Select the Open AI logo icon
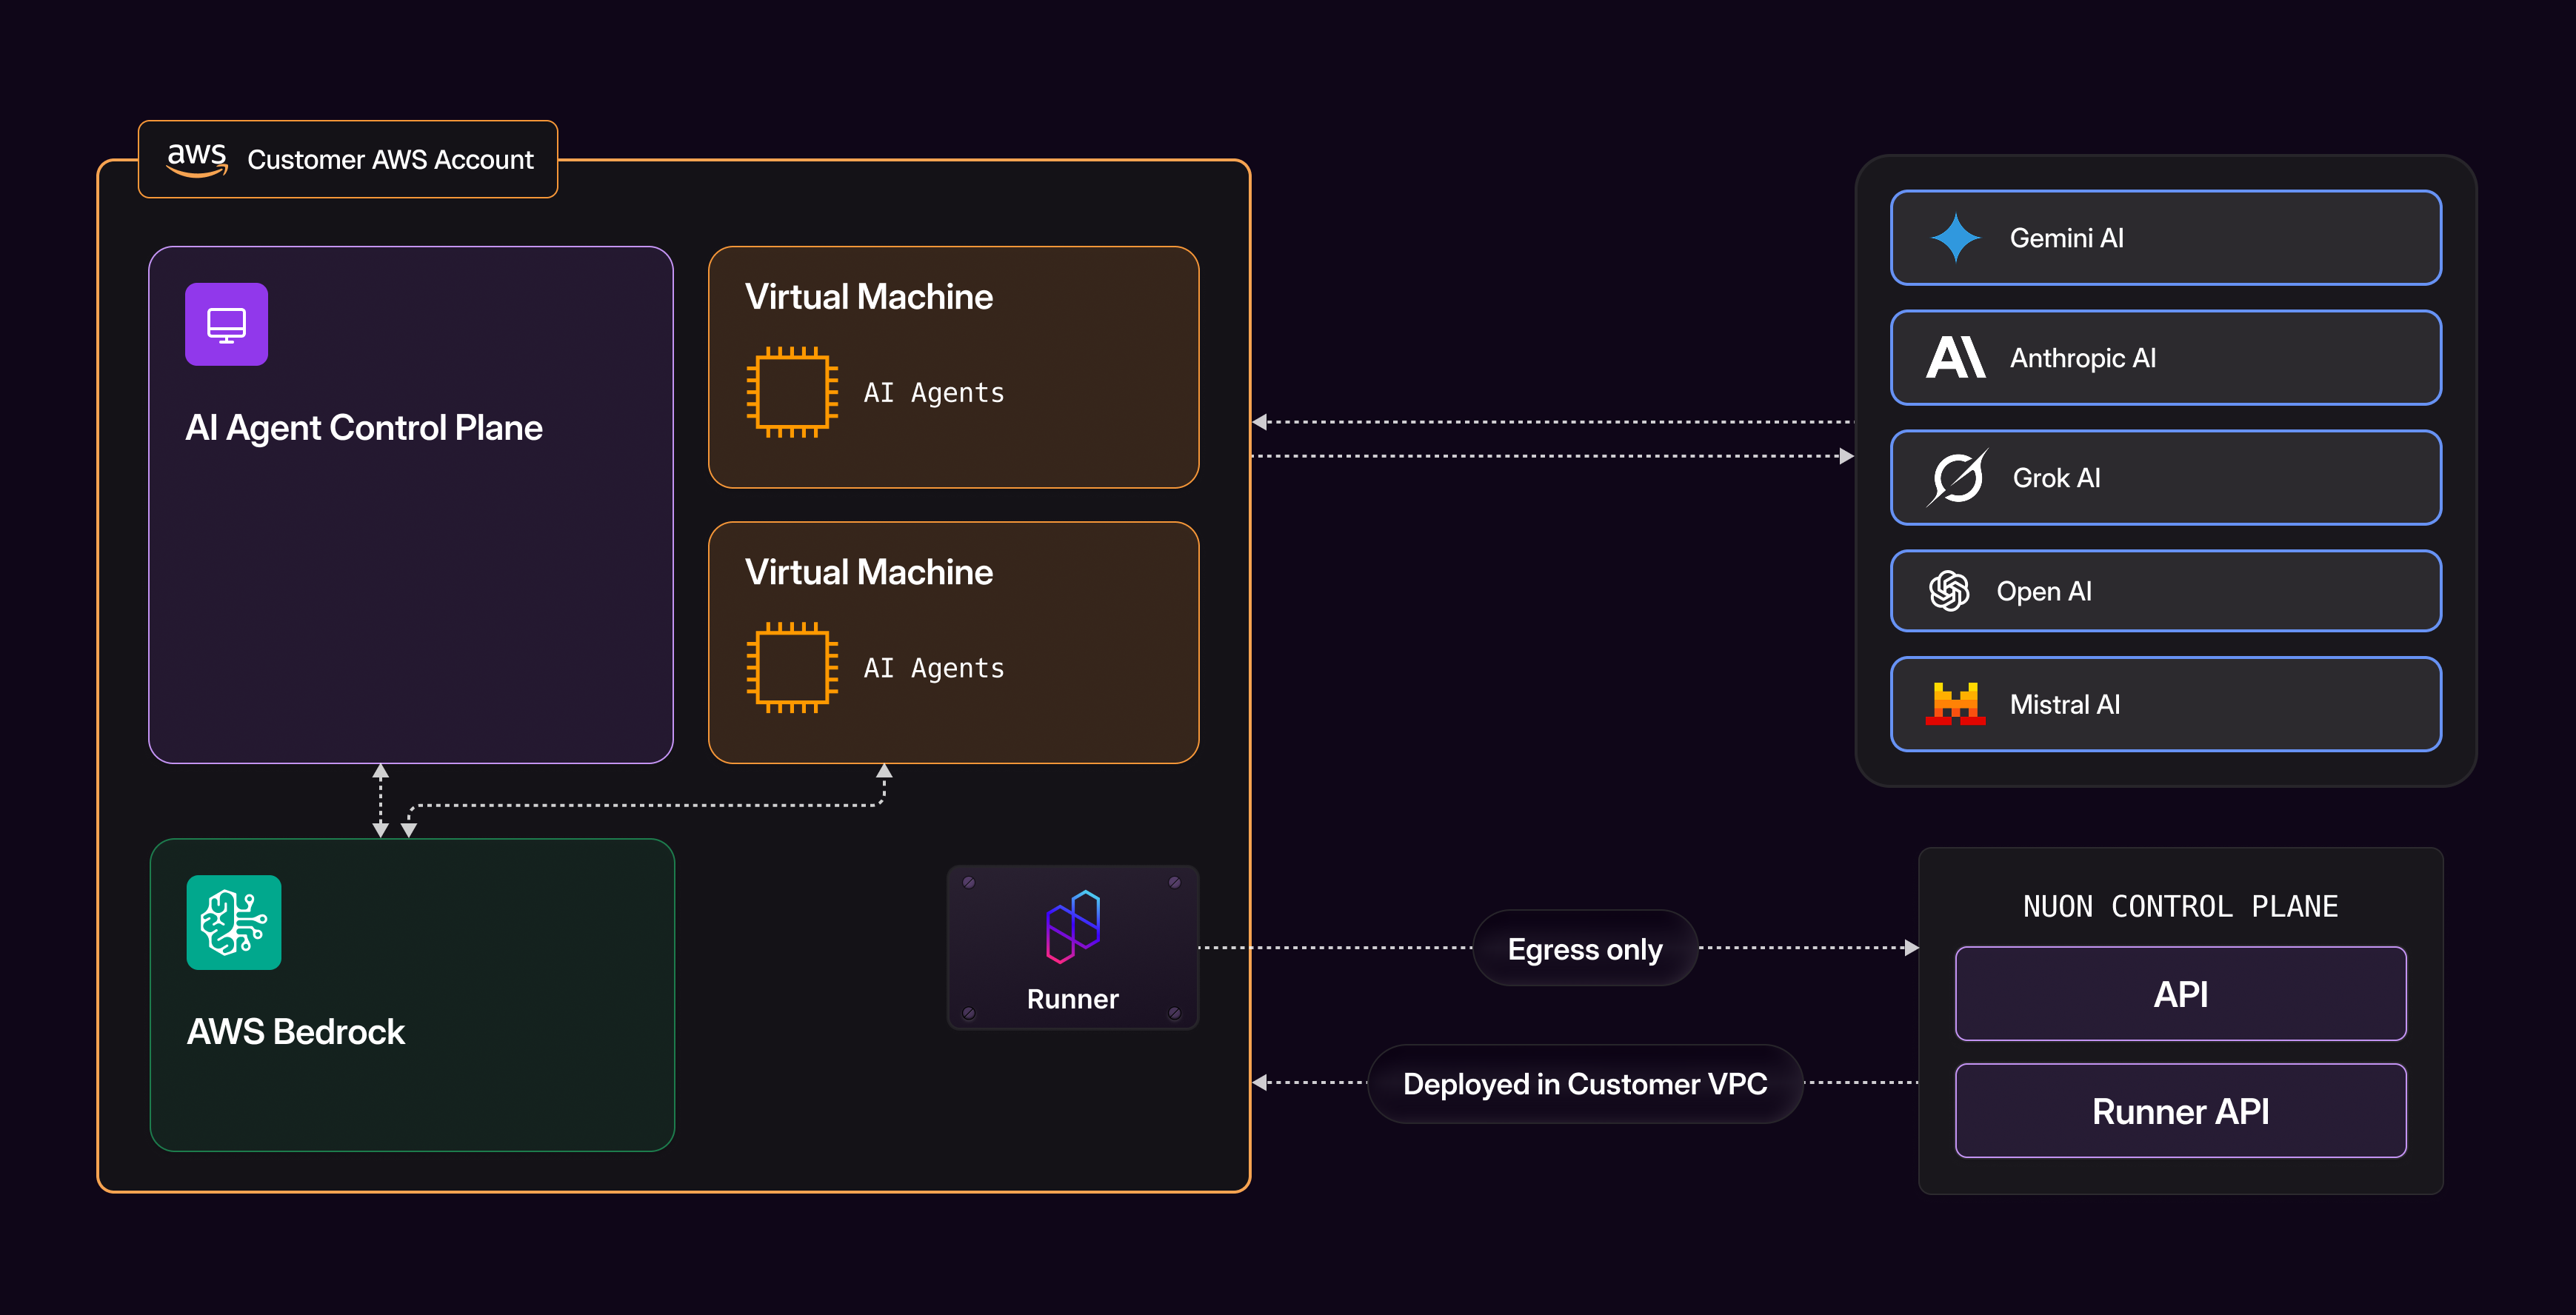The image size is (2576, 1315). pos(1952,591)
